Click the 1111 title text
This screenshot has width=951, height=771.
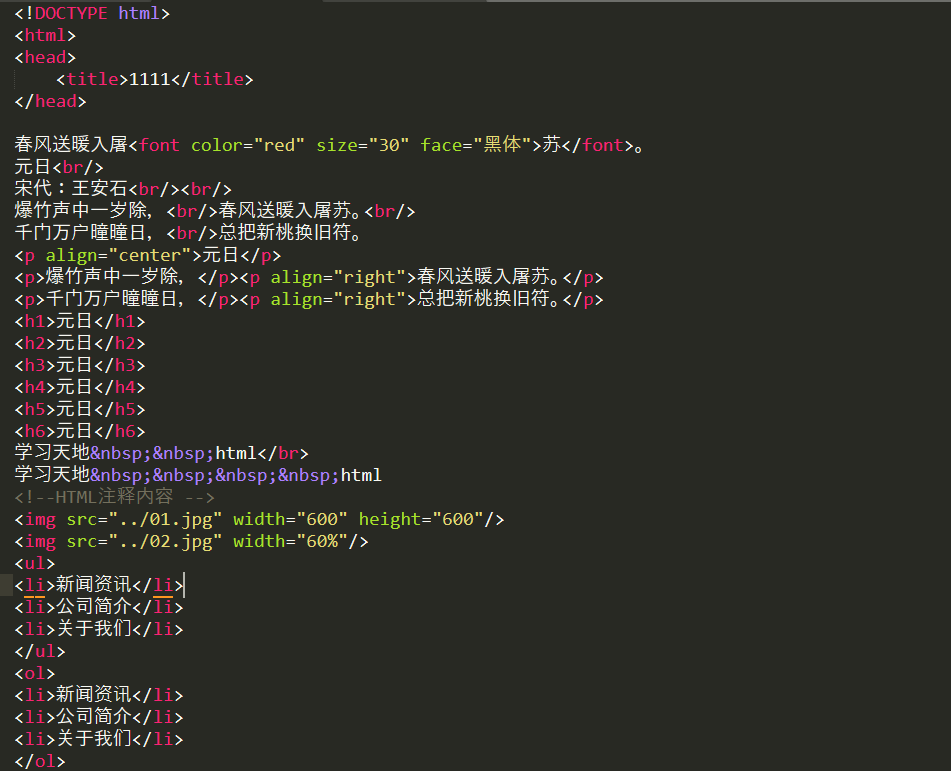(149, 79)
